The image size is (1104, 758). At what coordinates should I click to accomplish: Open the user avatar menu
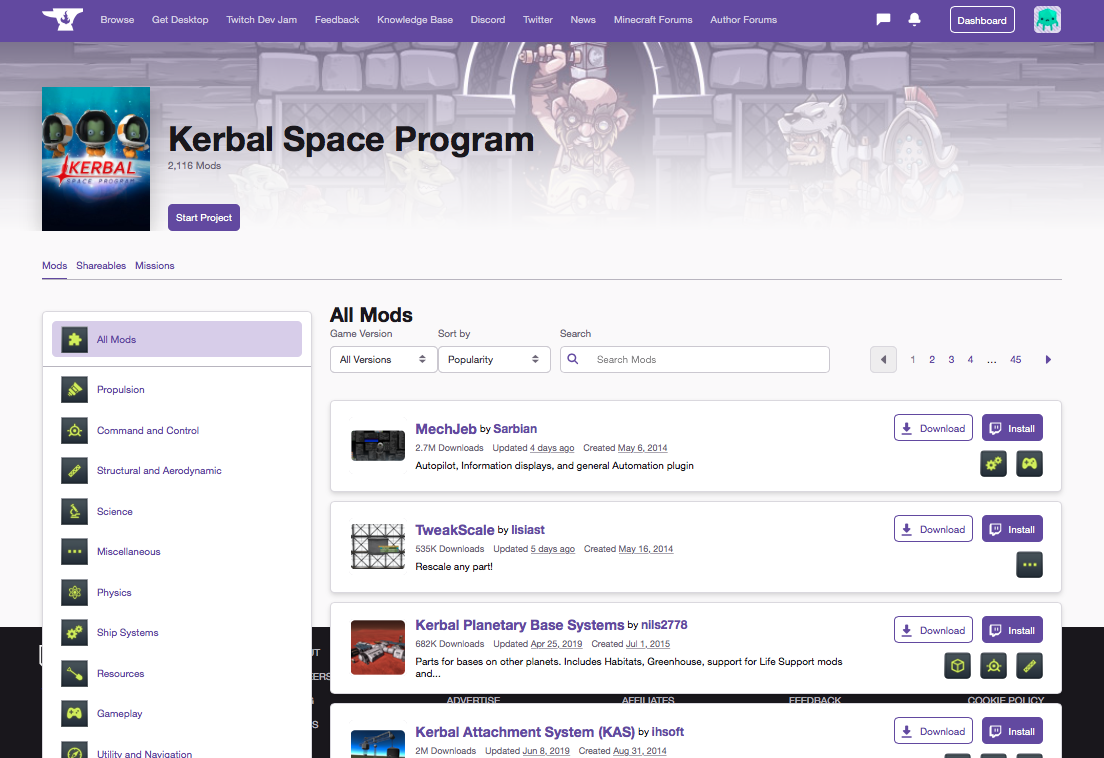click(x=1047, y=20)
